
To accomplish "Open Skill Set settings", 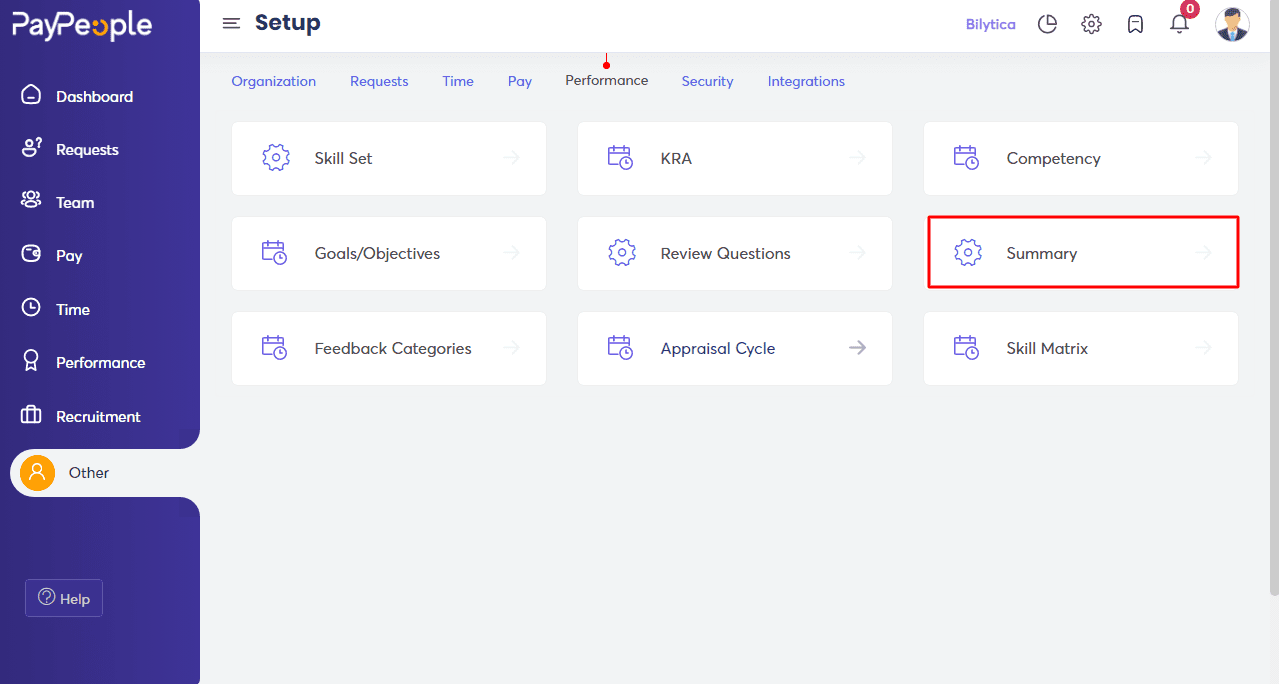I will coord(389,158).
